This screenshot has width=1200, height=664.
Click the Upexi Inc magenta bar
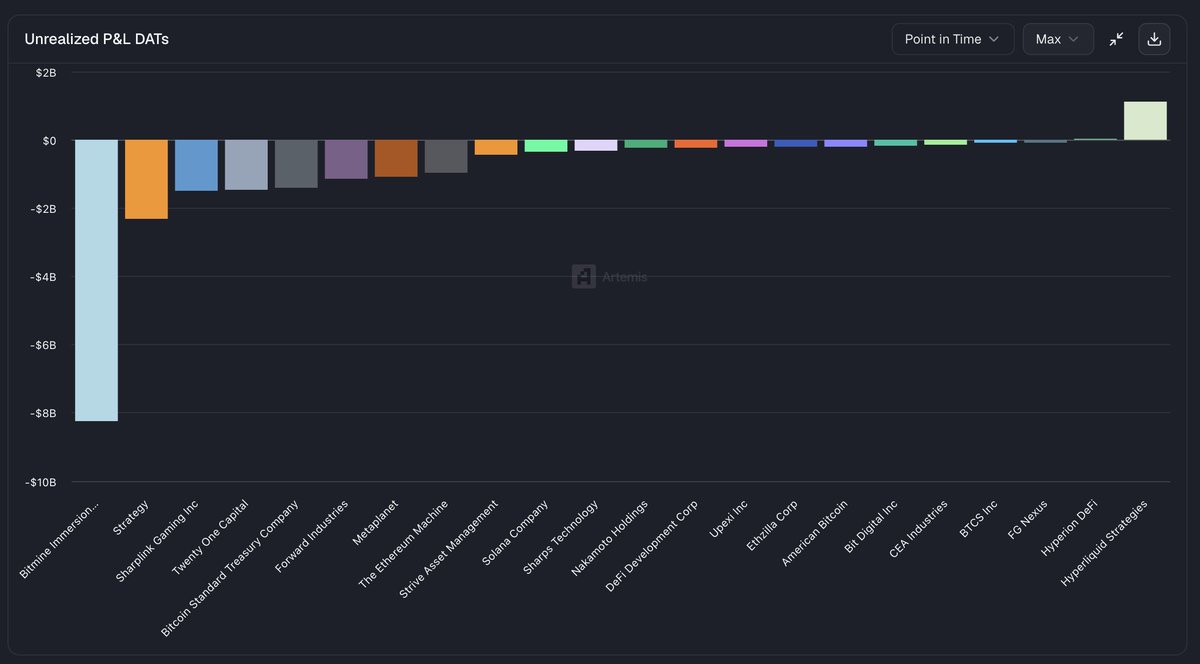tap(746, 143)
